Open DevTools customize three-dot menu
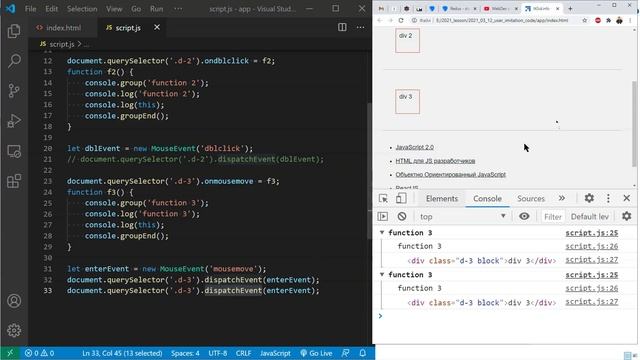 pos(608,198)
